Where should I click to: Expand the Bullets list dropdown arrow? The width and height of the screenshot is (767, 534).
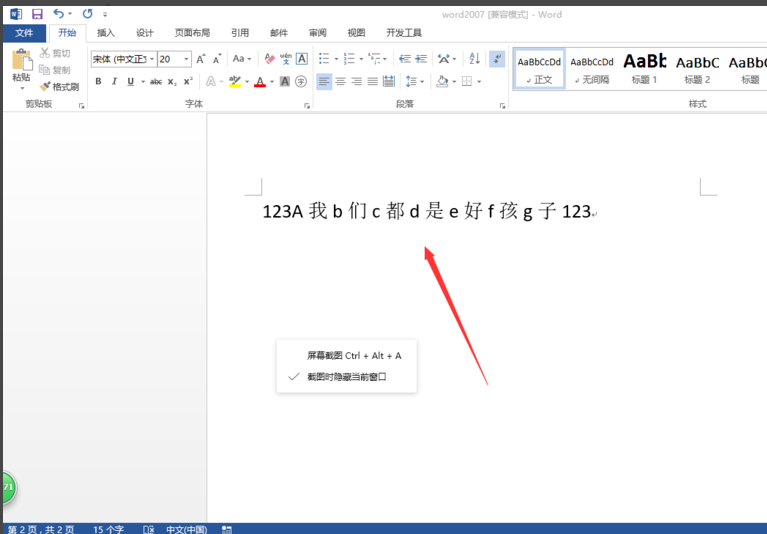coord(337,59)
